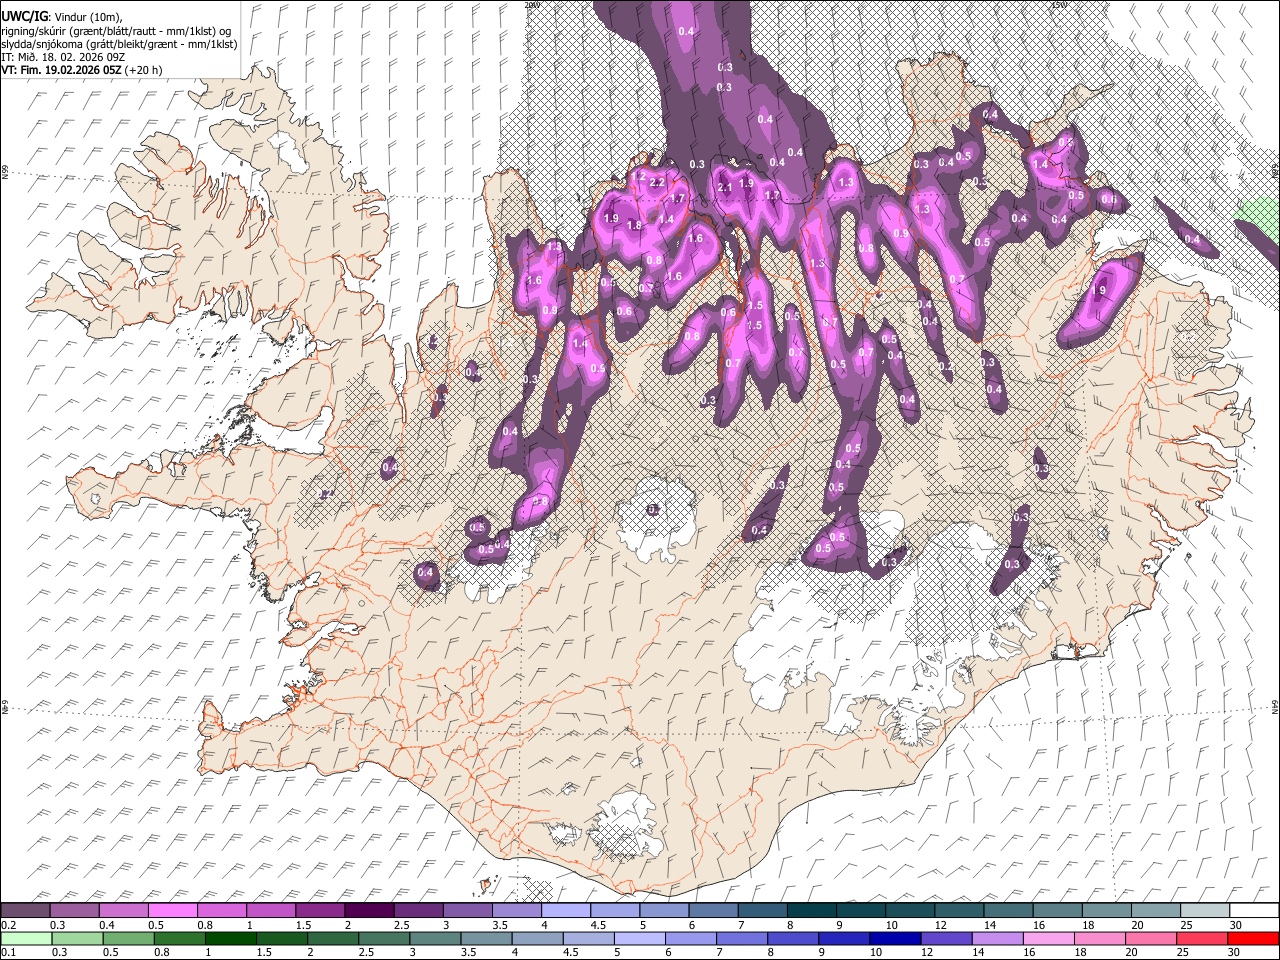1280x960 pixels.
Task: Pick the grey-green swatch at 3 in the lower legend row
Action: [436, 938]
